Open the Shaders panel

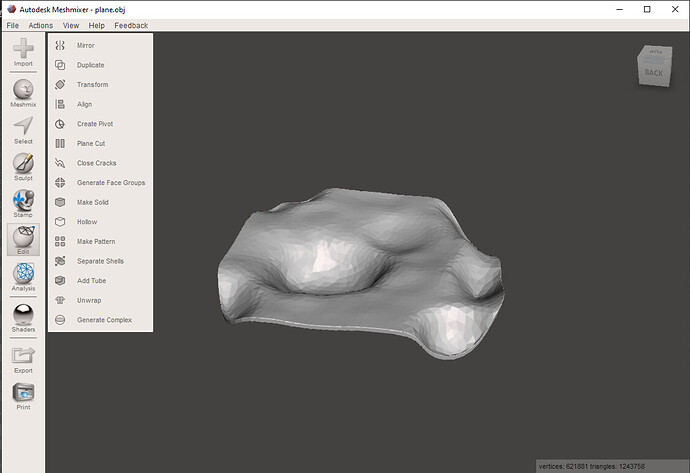23,316
